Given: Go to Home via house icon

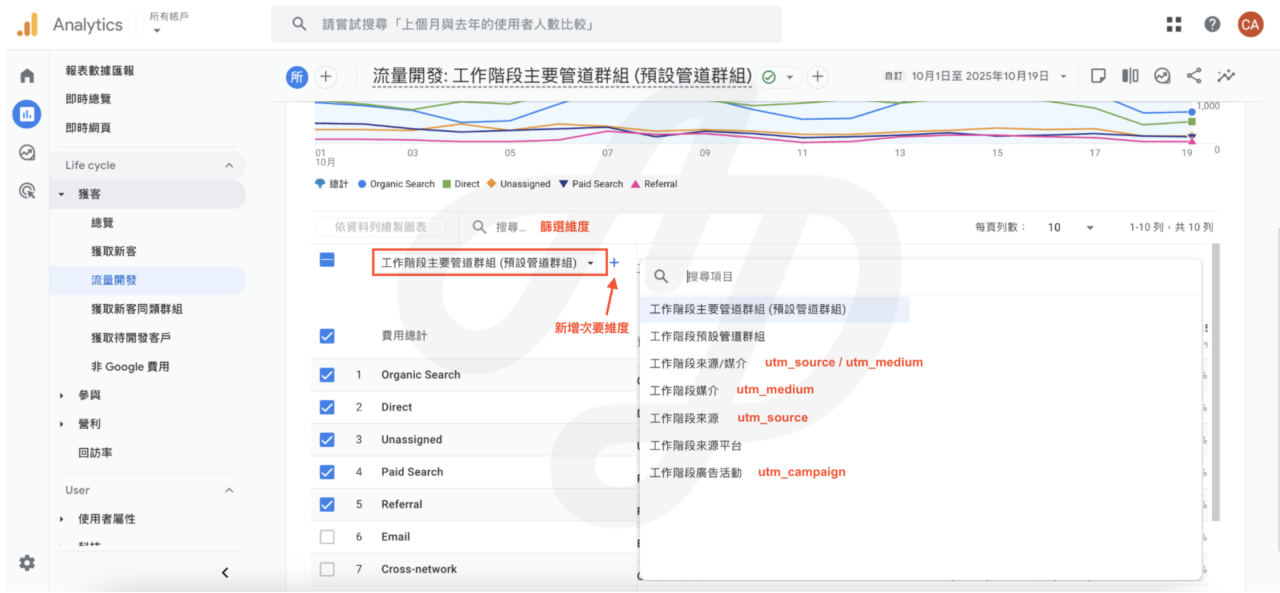Looking at the screenshot, I should pos(27,76).
